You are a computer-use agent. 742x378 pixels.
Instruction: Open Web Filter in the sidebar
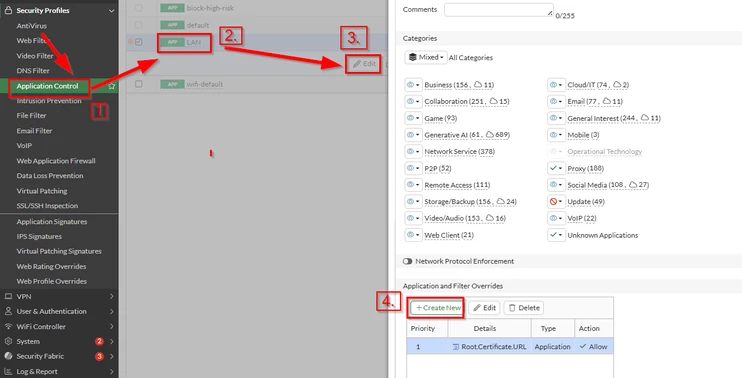[32, 41]
